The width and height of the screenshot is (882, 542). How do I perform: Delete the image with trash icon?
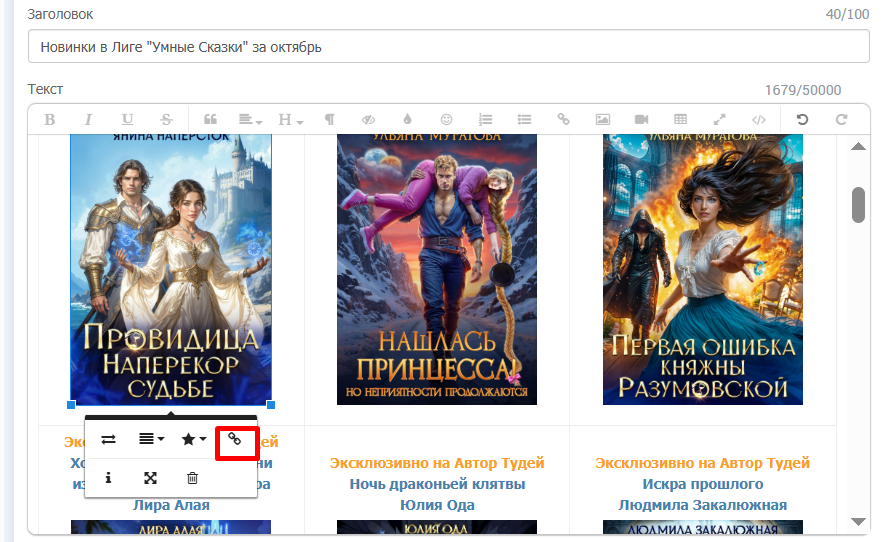point(193,478)
